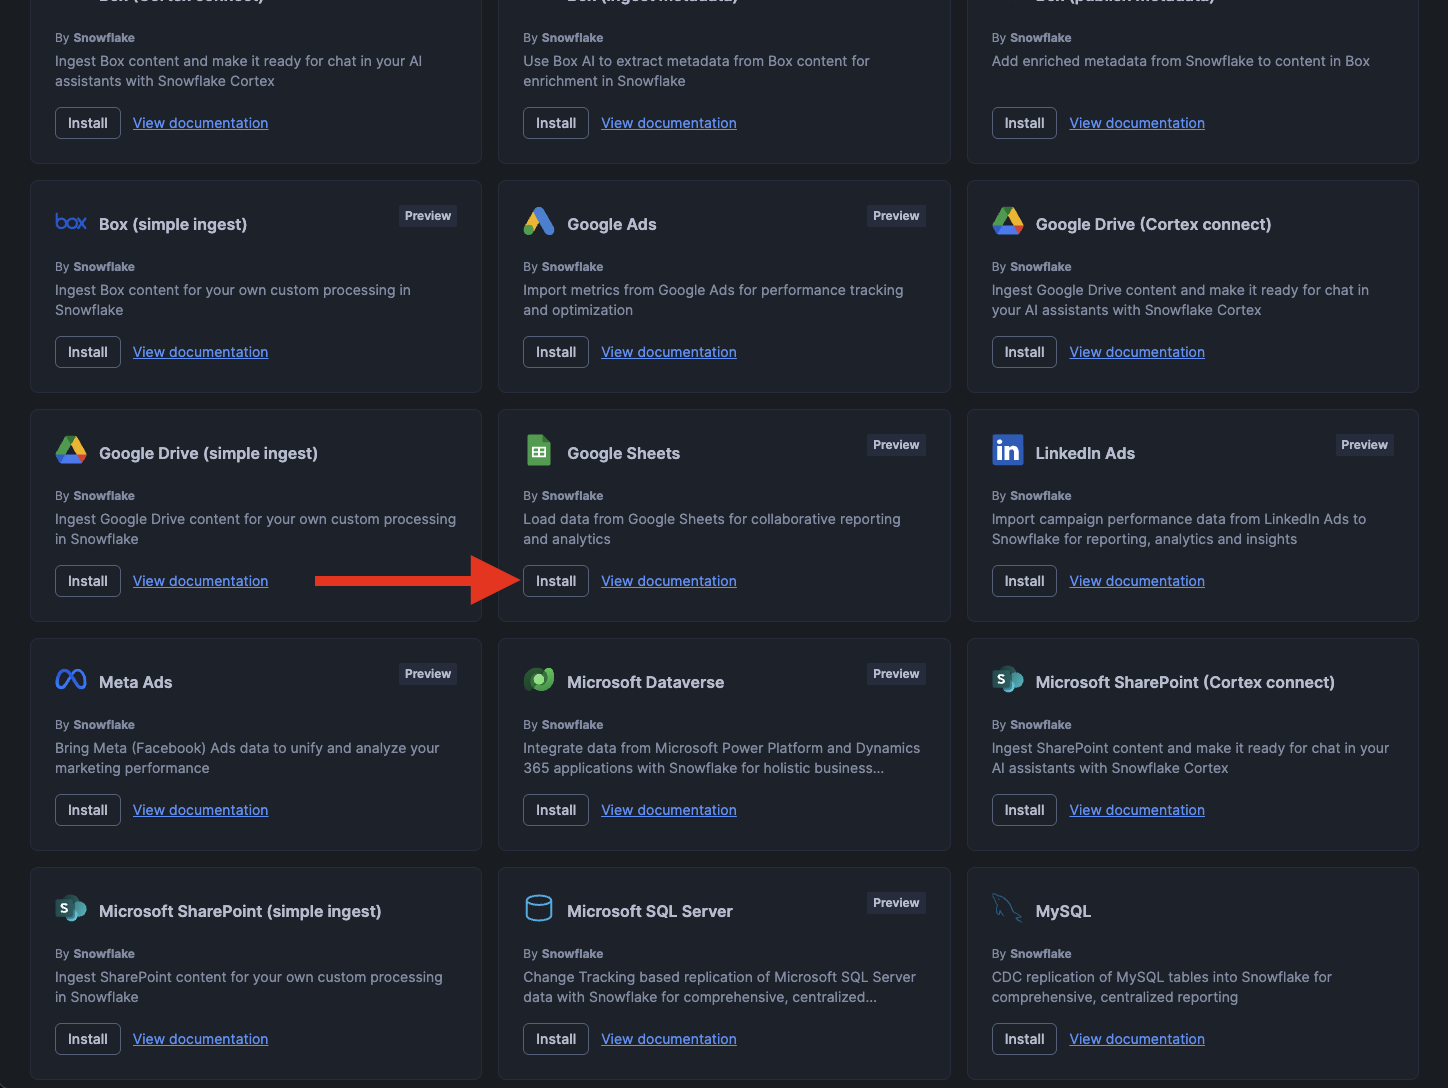
Task: Click the LinkedIn Ads logo icon
Action: tap(1007, 451)
